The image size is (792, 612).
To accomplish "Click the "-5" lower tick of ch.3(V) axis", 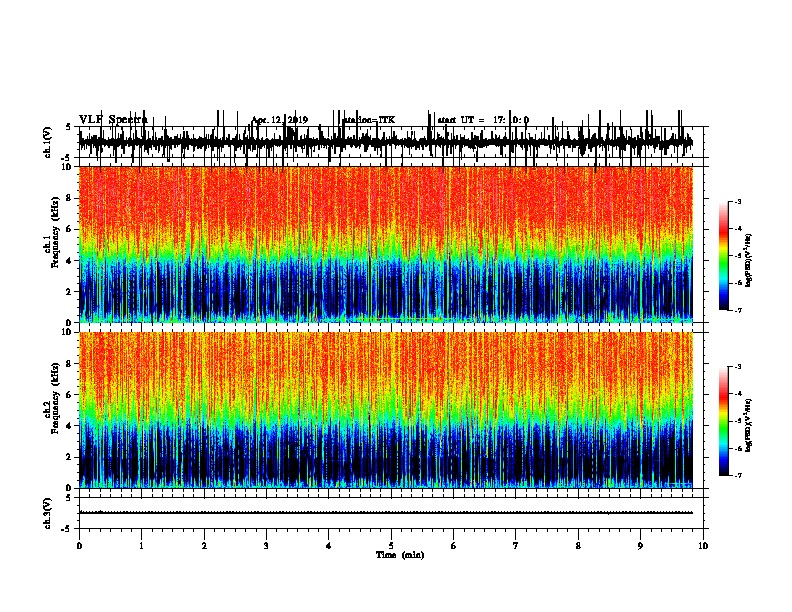I will [x=67, y=529].
